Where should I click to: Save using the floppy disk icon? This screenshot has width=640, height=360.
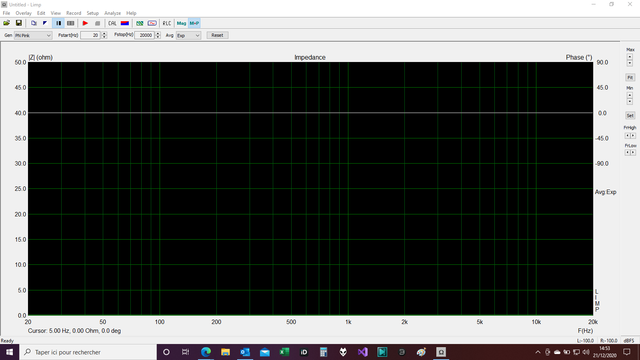point(19,23)
